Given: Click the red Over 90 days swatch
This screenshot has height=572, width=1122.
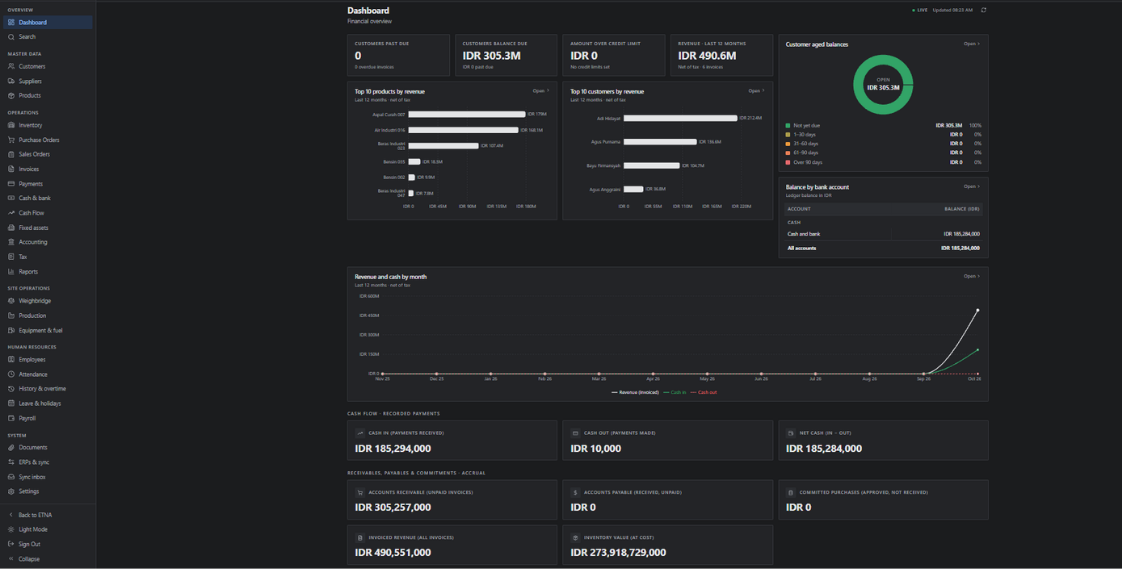Looking at the screenshot, I should pos(788,163).
